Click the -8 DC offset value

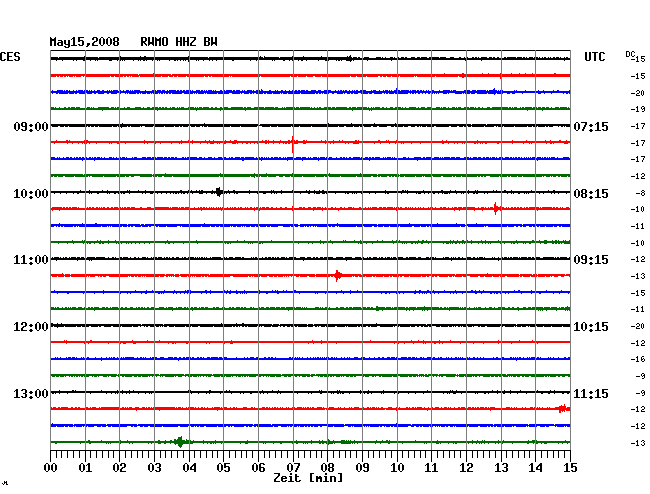tap(640, 193)
